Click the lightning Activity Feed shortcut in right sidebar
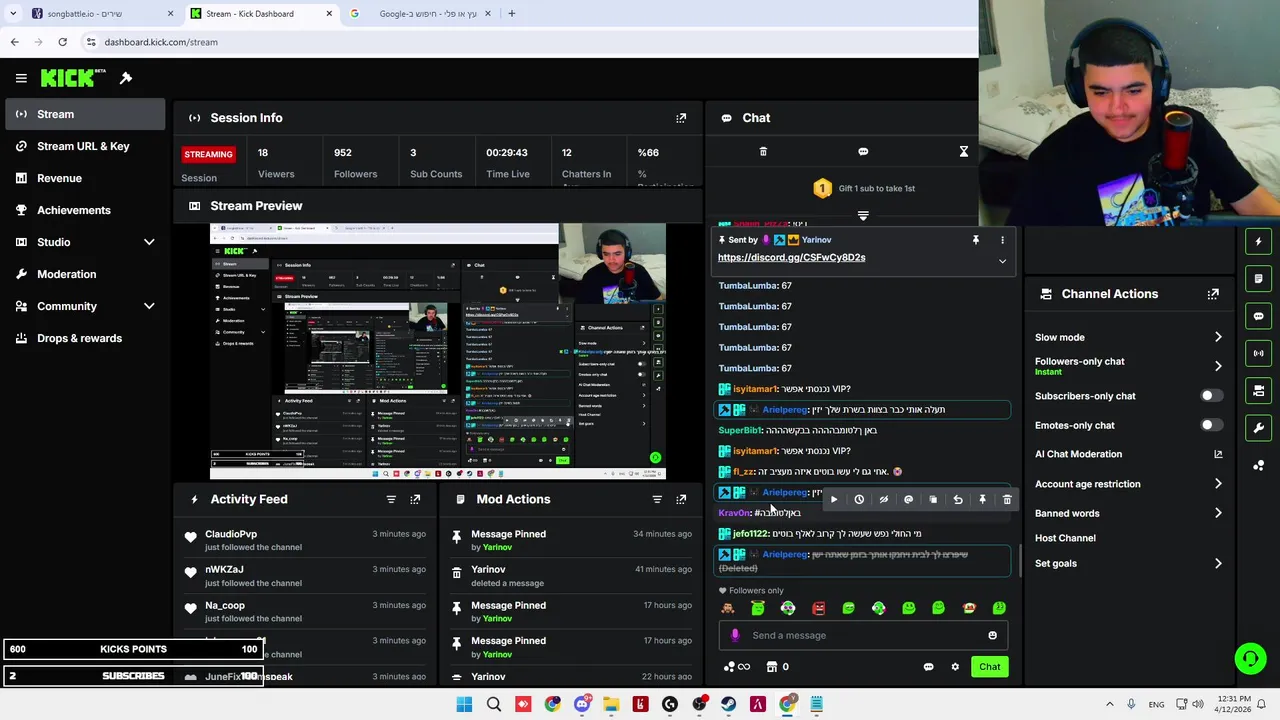Screen dimensions: 1280x720 (x=1258, y=241)
